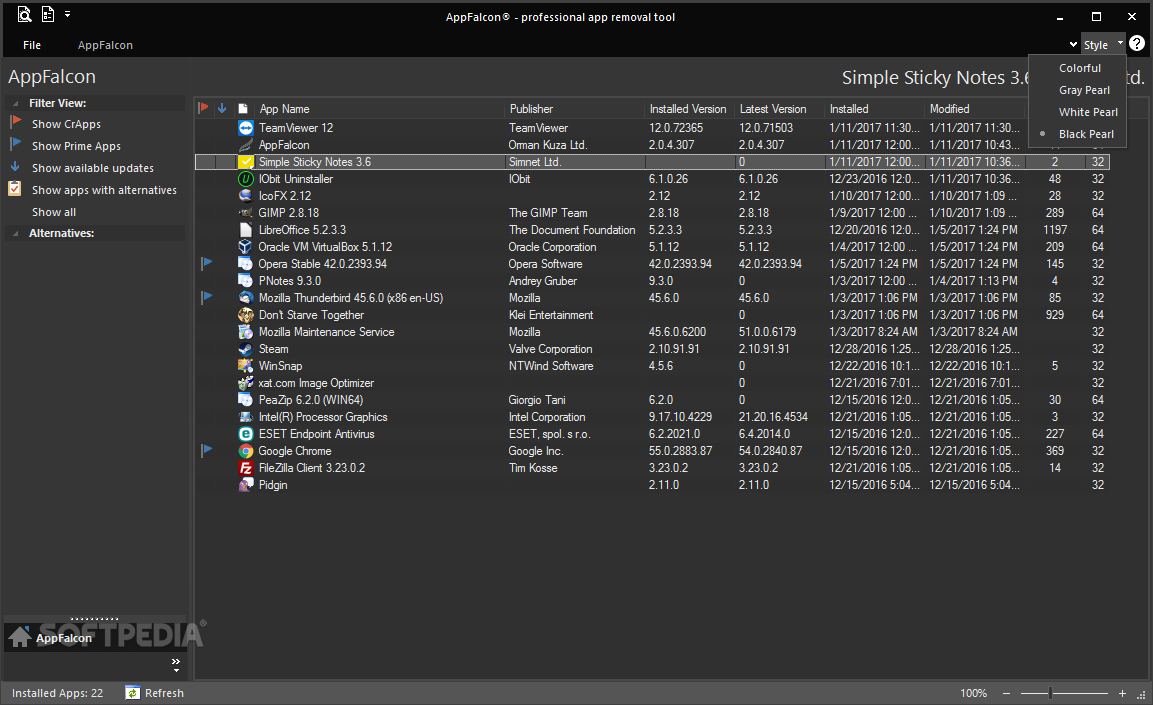Click Show apps with alternatives filter
This screenshot has height=705, width=1153.
104,190
